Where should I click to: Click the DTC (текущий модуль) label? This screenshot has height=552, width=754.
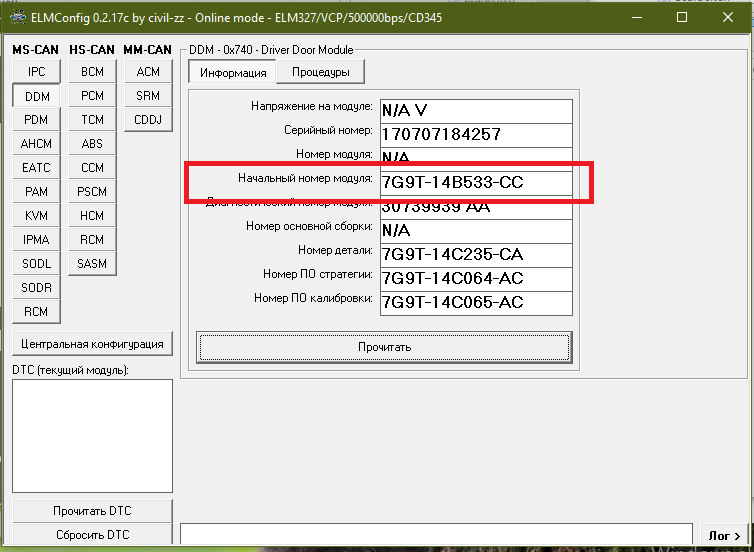[x=71, y=370]
